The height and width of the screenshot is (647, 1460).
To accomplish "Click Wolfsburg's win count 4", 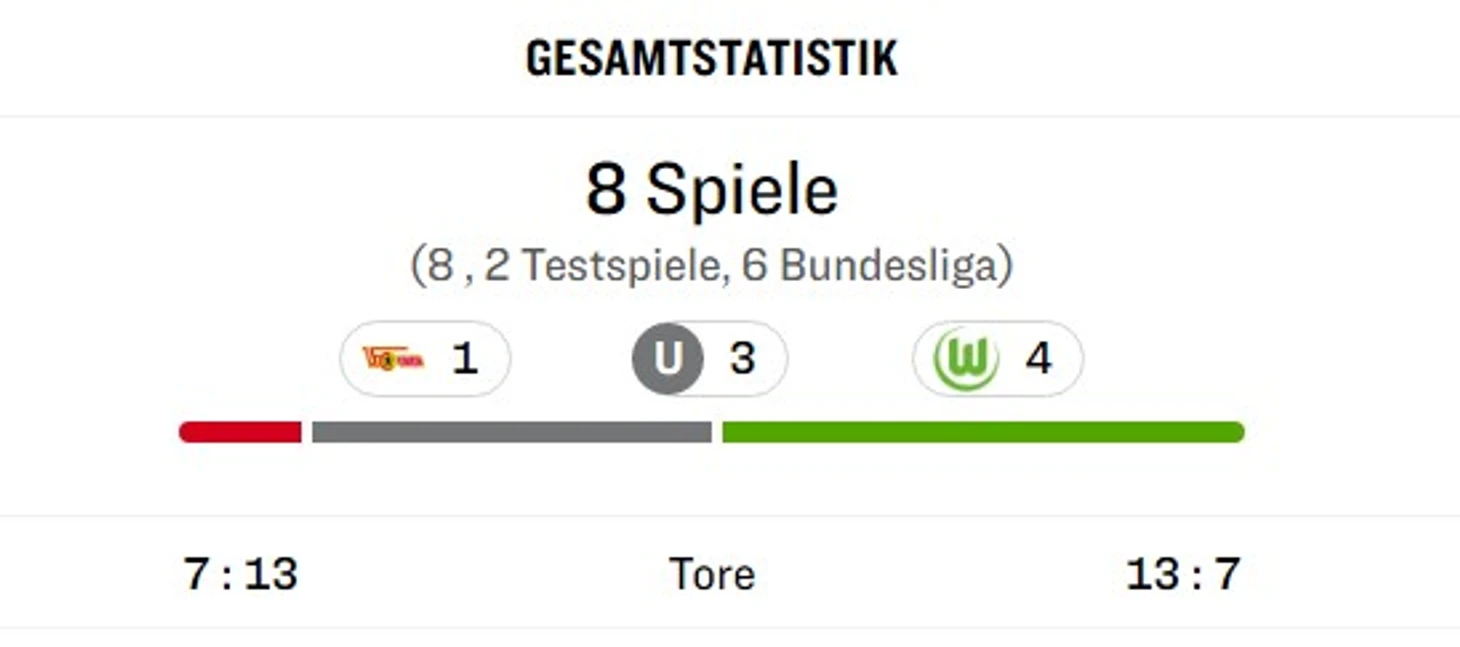I will tap(1039, 359).
